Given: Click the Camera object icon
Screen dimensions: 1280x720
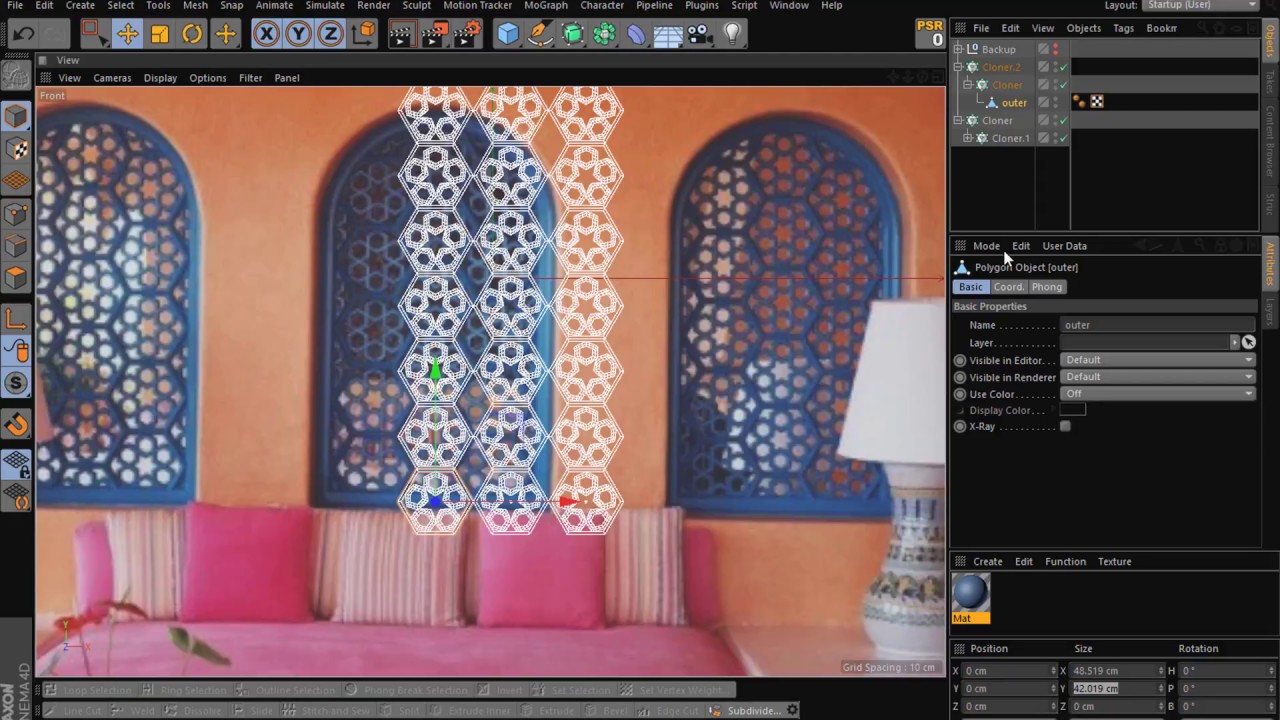Looking at the screenshot, I should tap(700, 34).
